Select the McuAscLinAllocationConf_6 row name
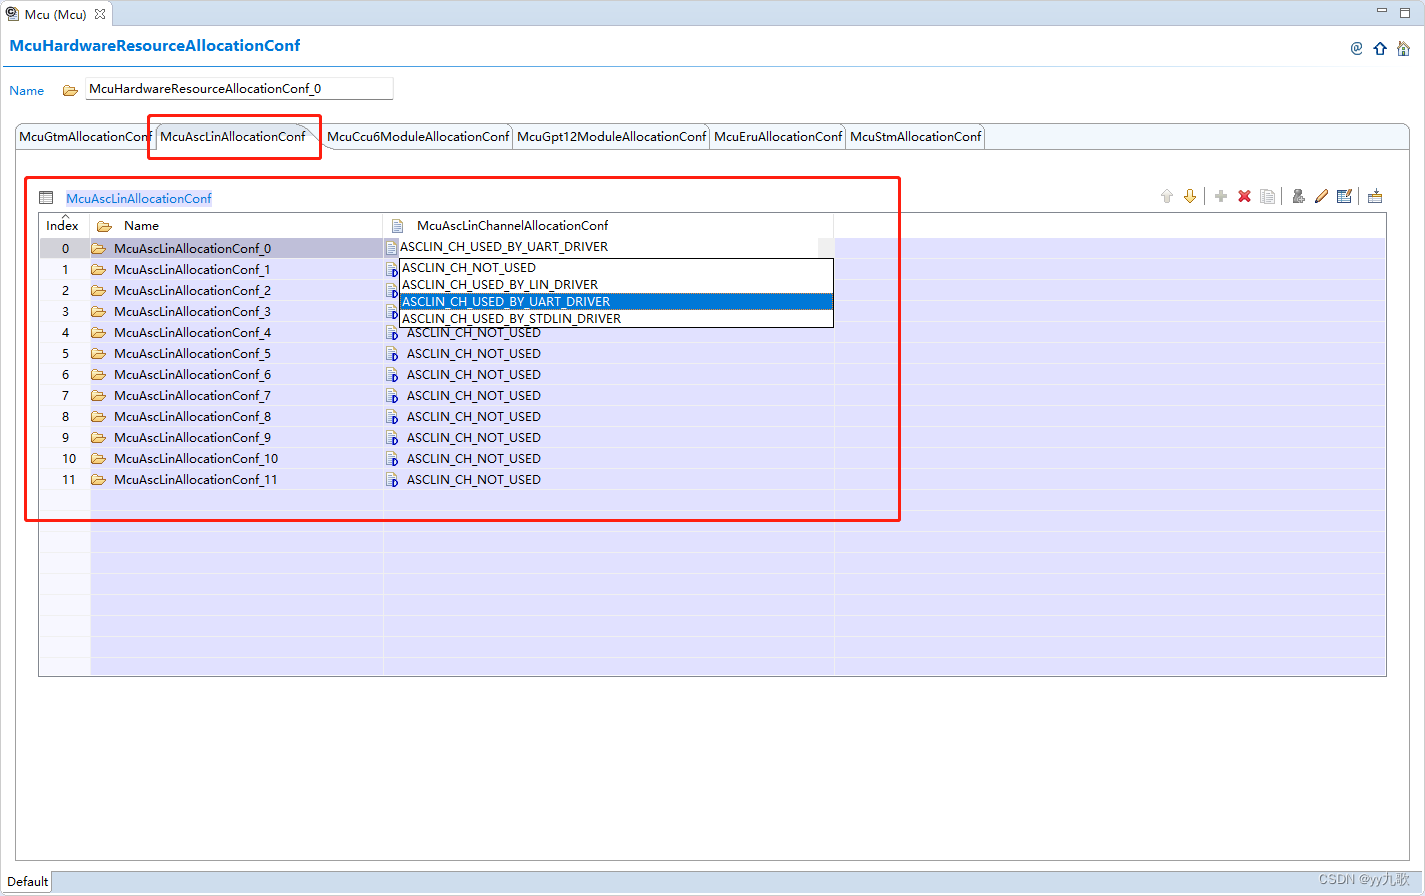 (x=192, y=375)
